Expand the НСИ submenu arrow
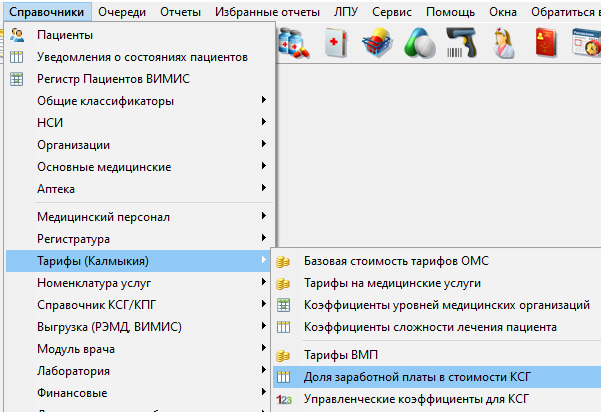 [x=264, y=122]
